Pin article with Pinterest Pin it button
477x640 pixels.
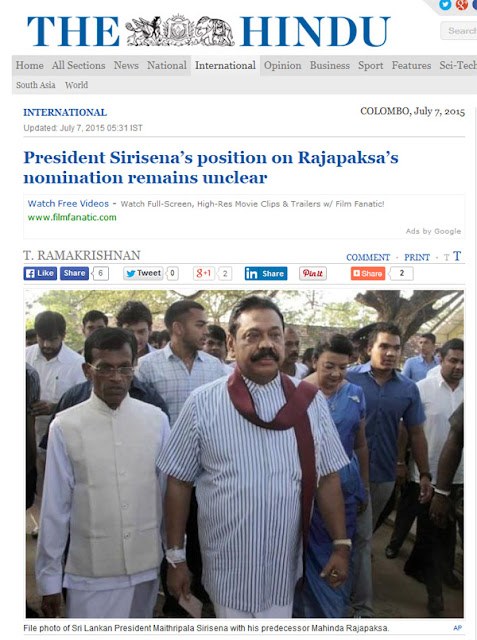313,273
